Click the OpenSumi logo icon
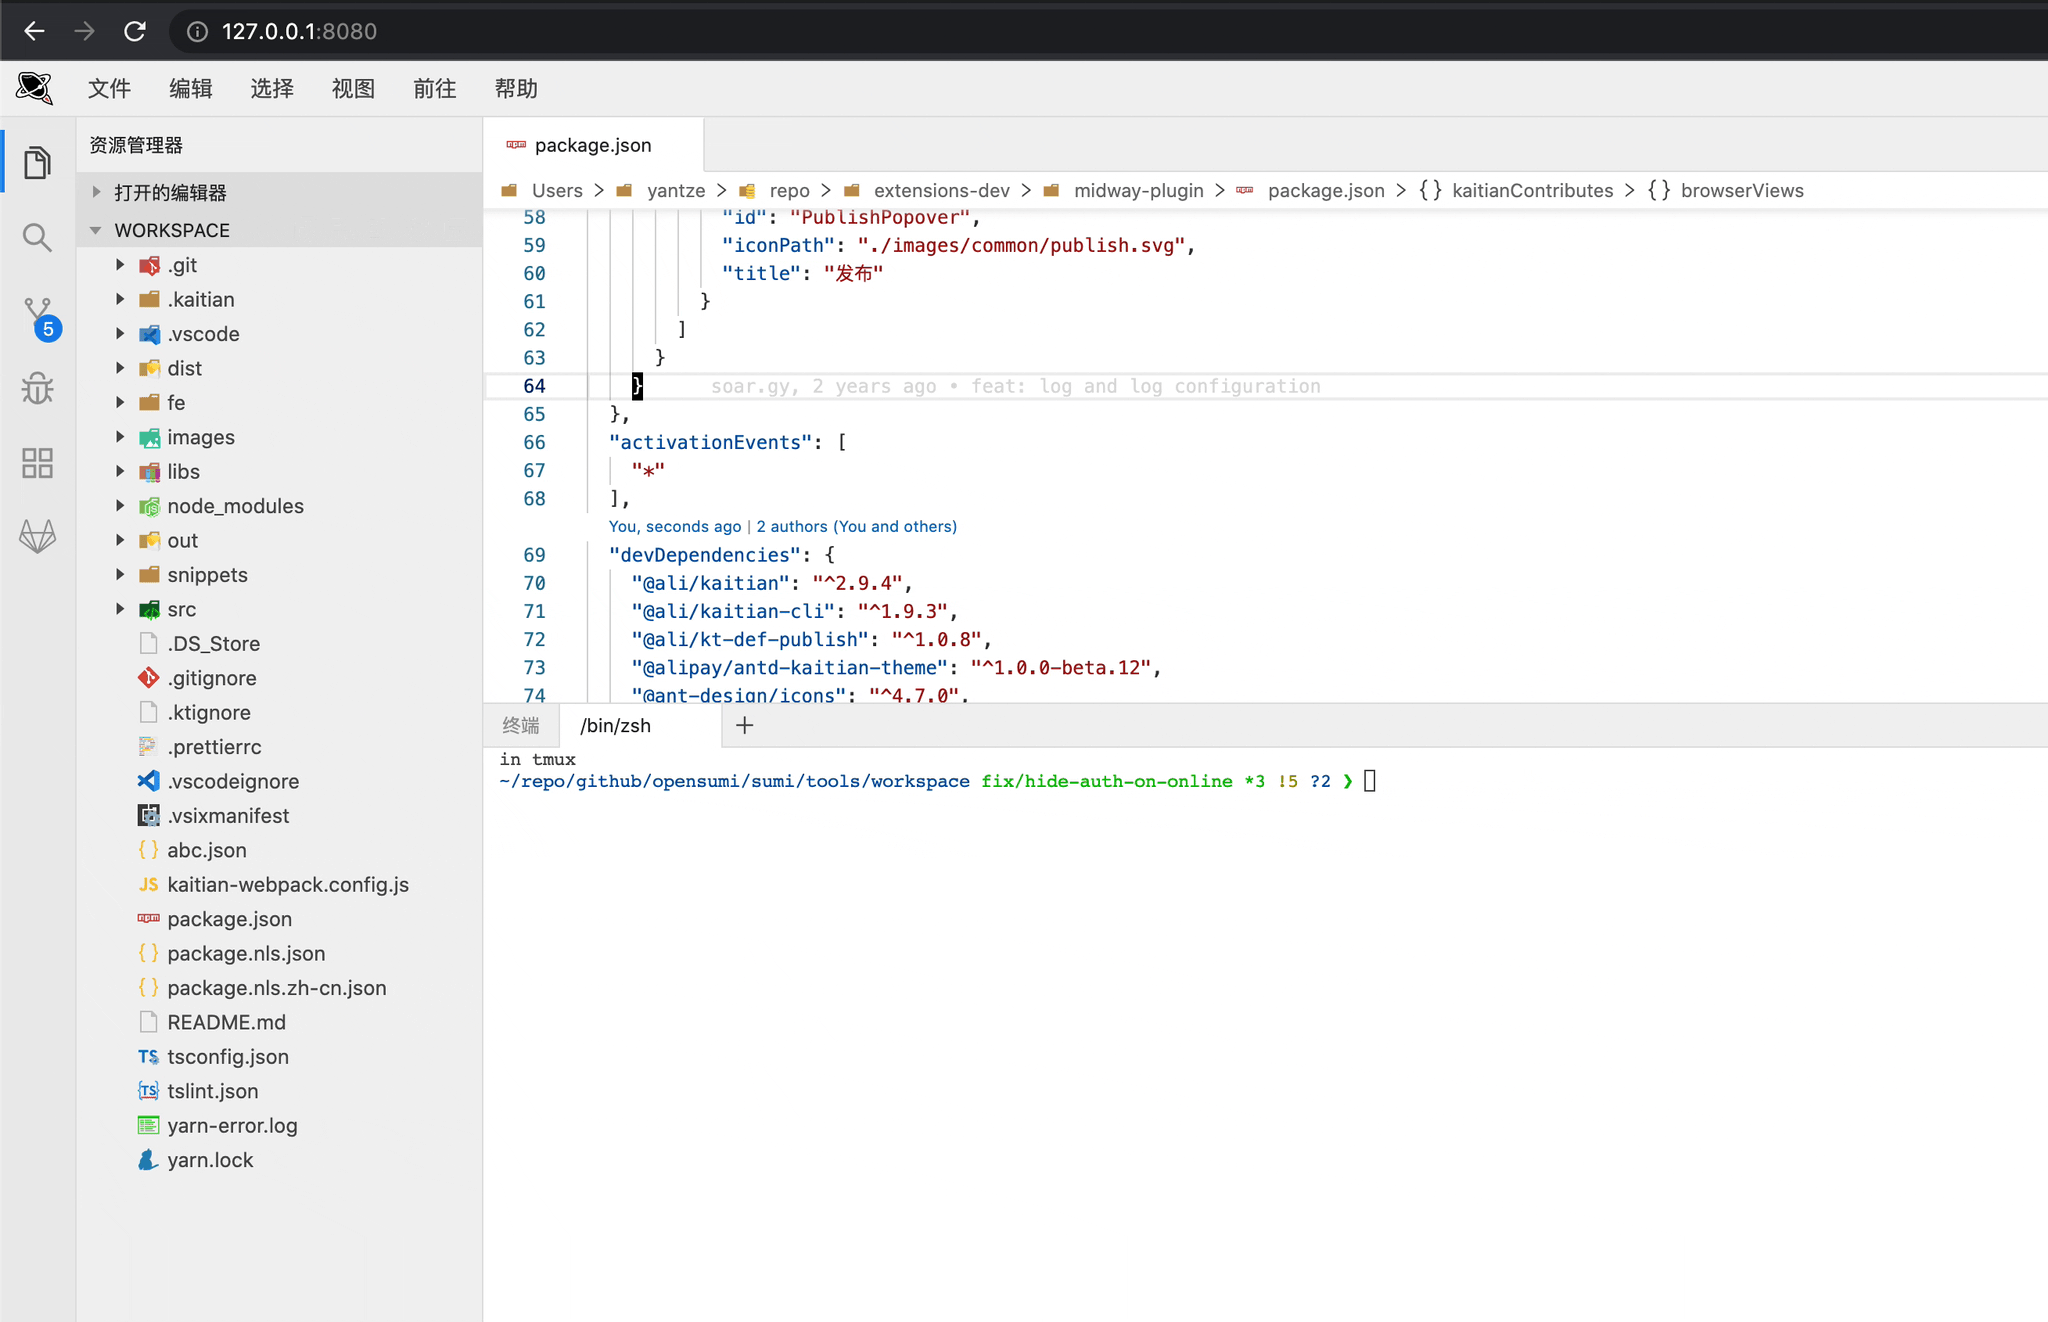This screenshot has height=1322, width=2048. point(34,88)
